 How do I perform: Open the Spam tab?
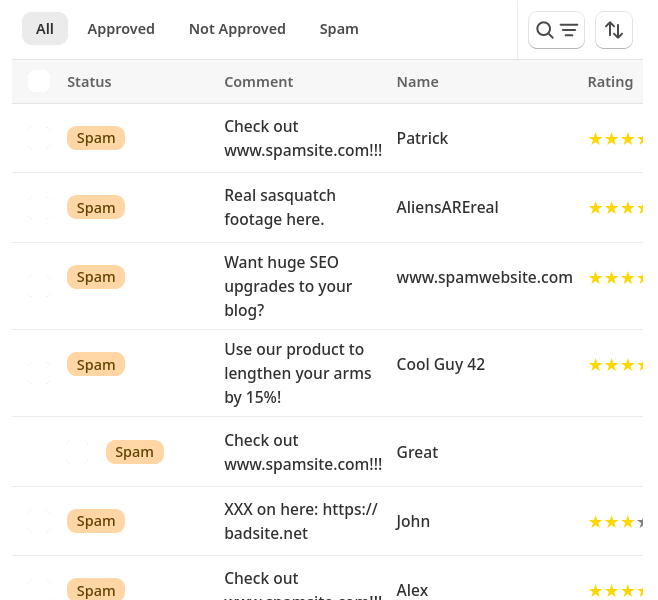339,29
